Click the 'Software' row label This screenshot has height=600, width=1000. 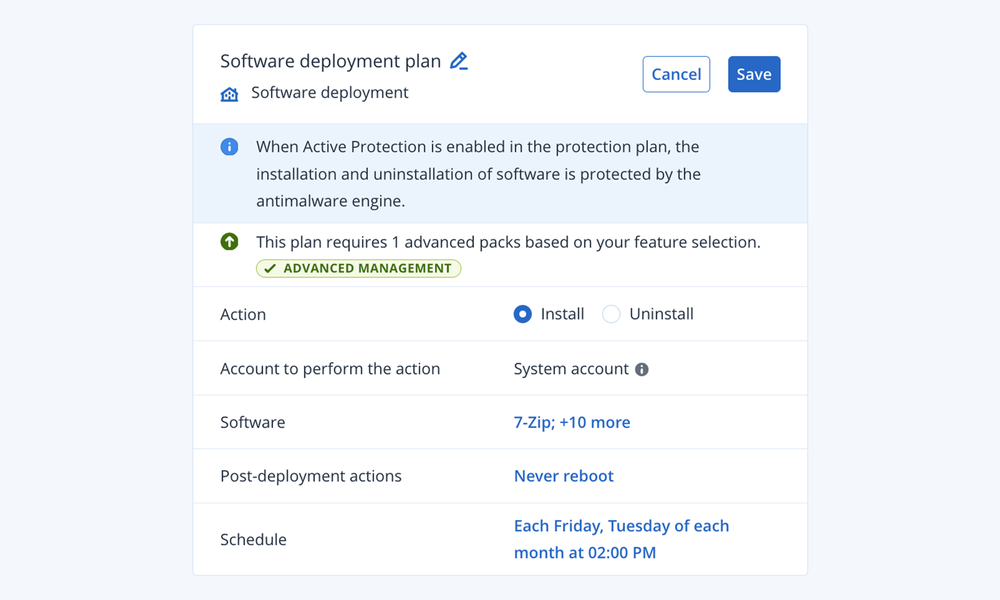pos(253,422)
